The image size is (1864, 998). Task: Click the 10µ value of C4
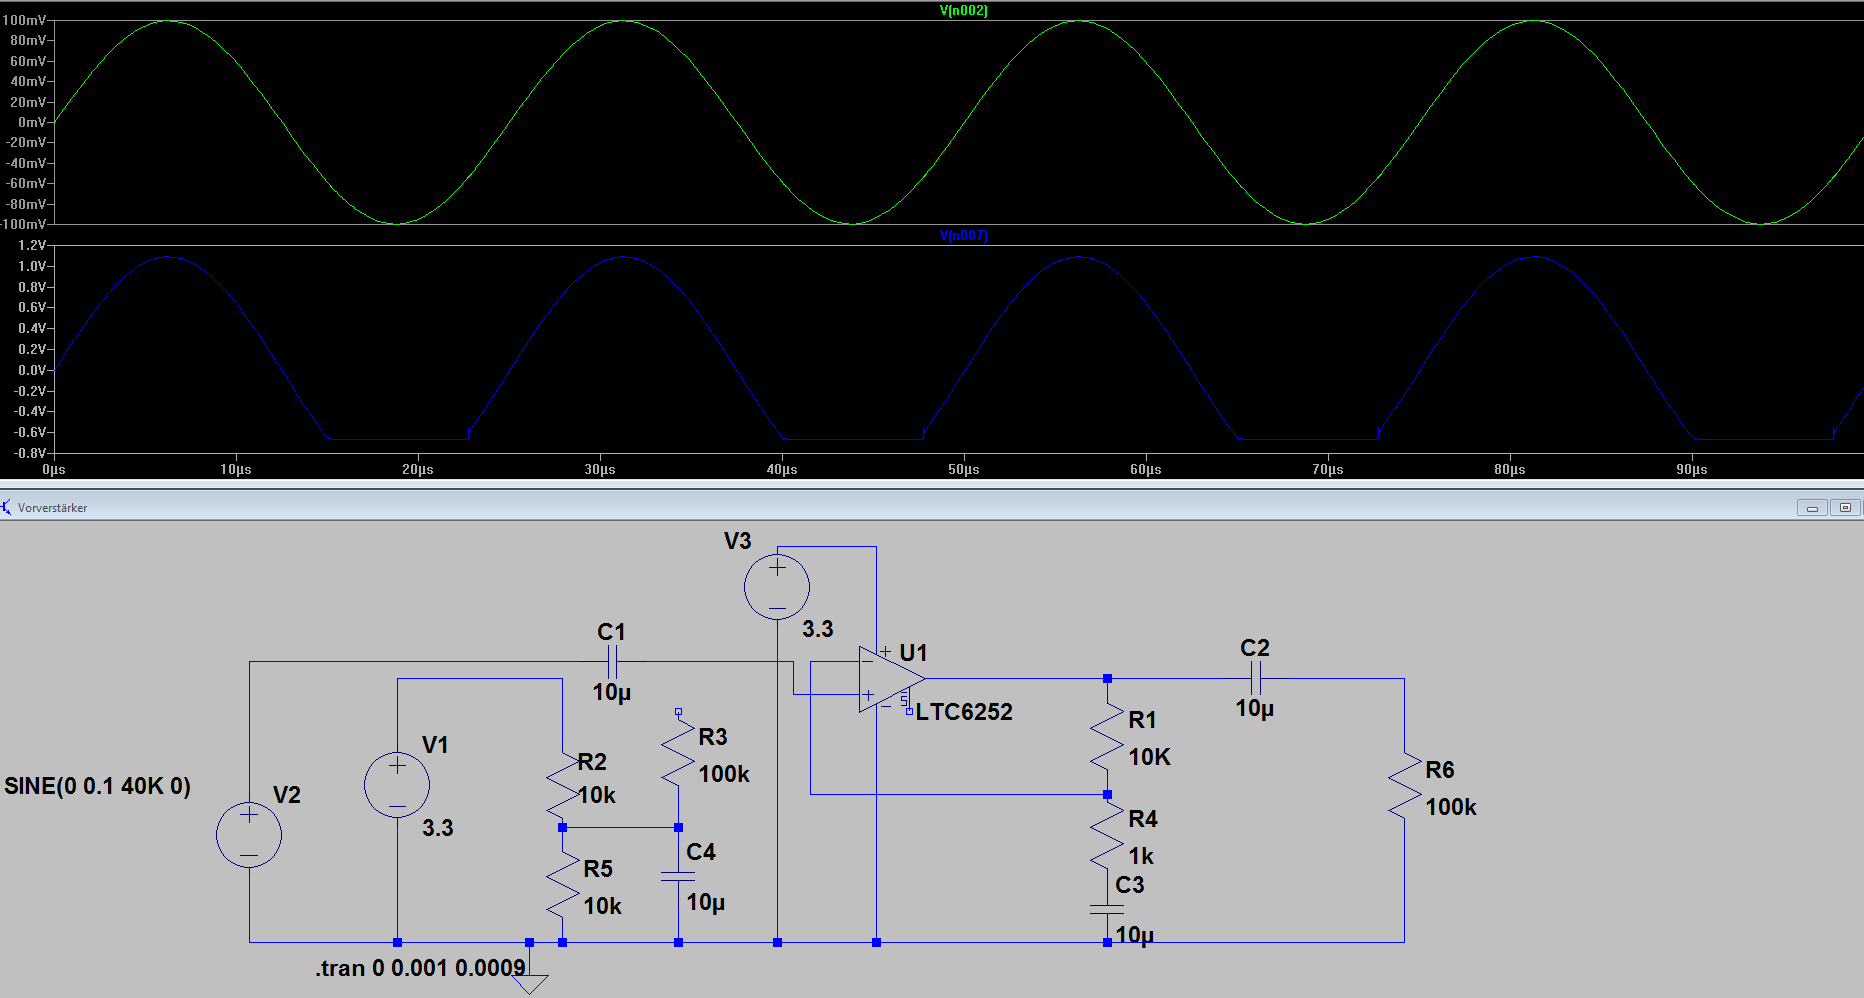tap(706, 902)
